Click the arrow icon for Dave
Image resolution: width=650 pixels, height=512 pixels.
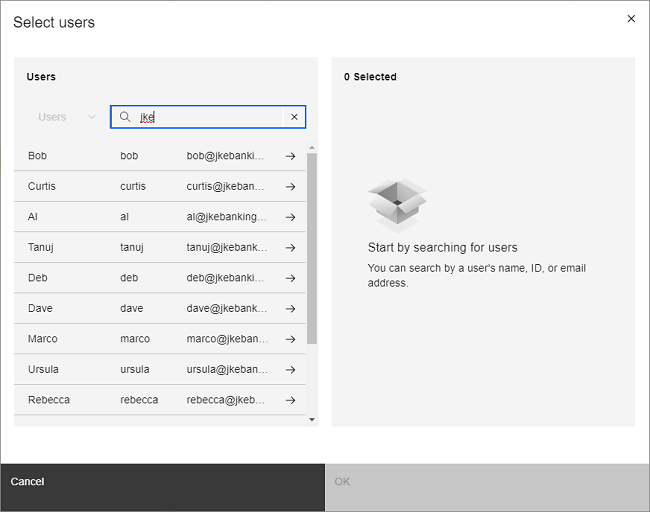point(290,309)
